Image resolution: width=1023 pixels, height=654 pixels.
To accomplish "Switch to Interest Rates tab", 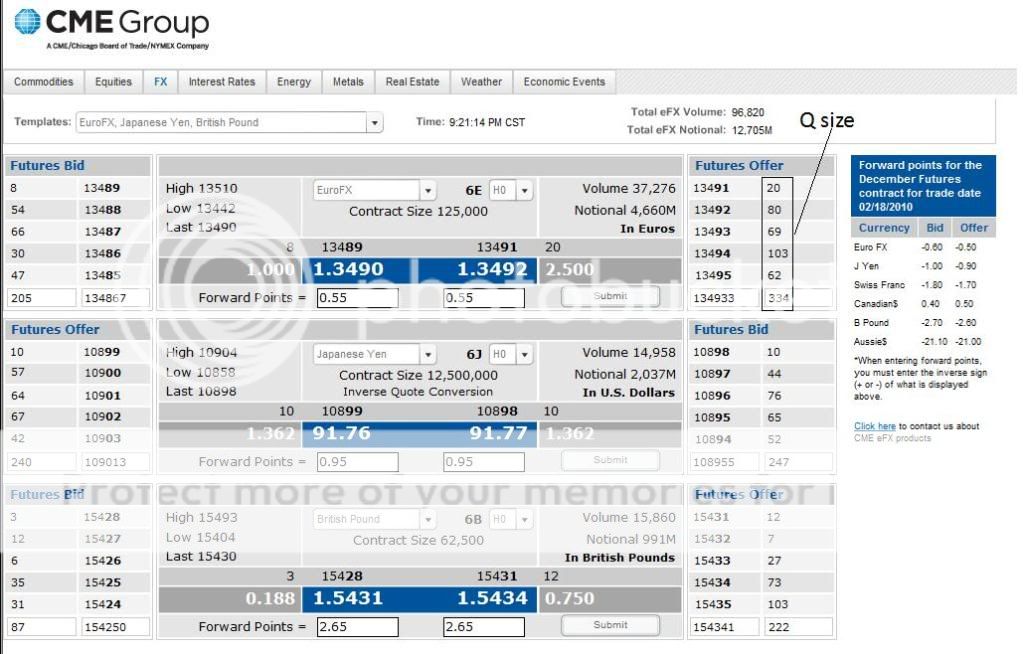I will (x=222, y=82).
